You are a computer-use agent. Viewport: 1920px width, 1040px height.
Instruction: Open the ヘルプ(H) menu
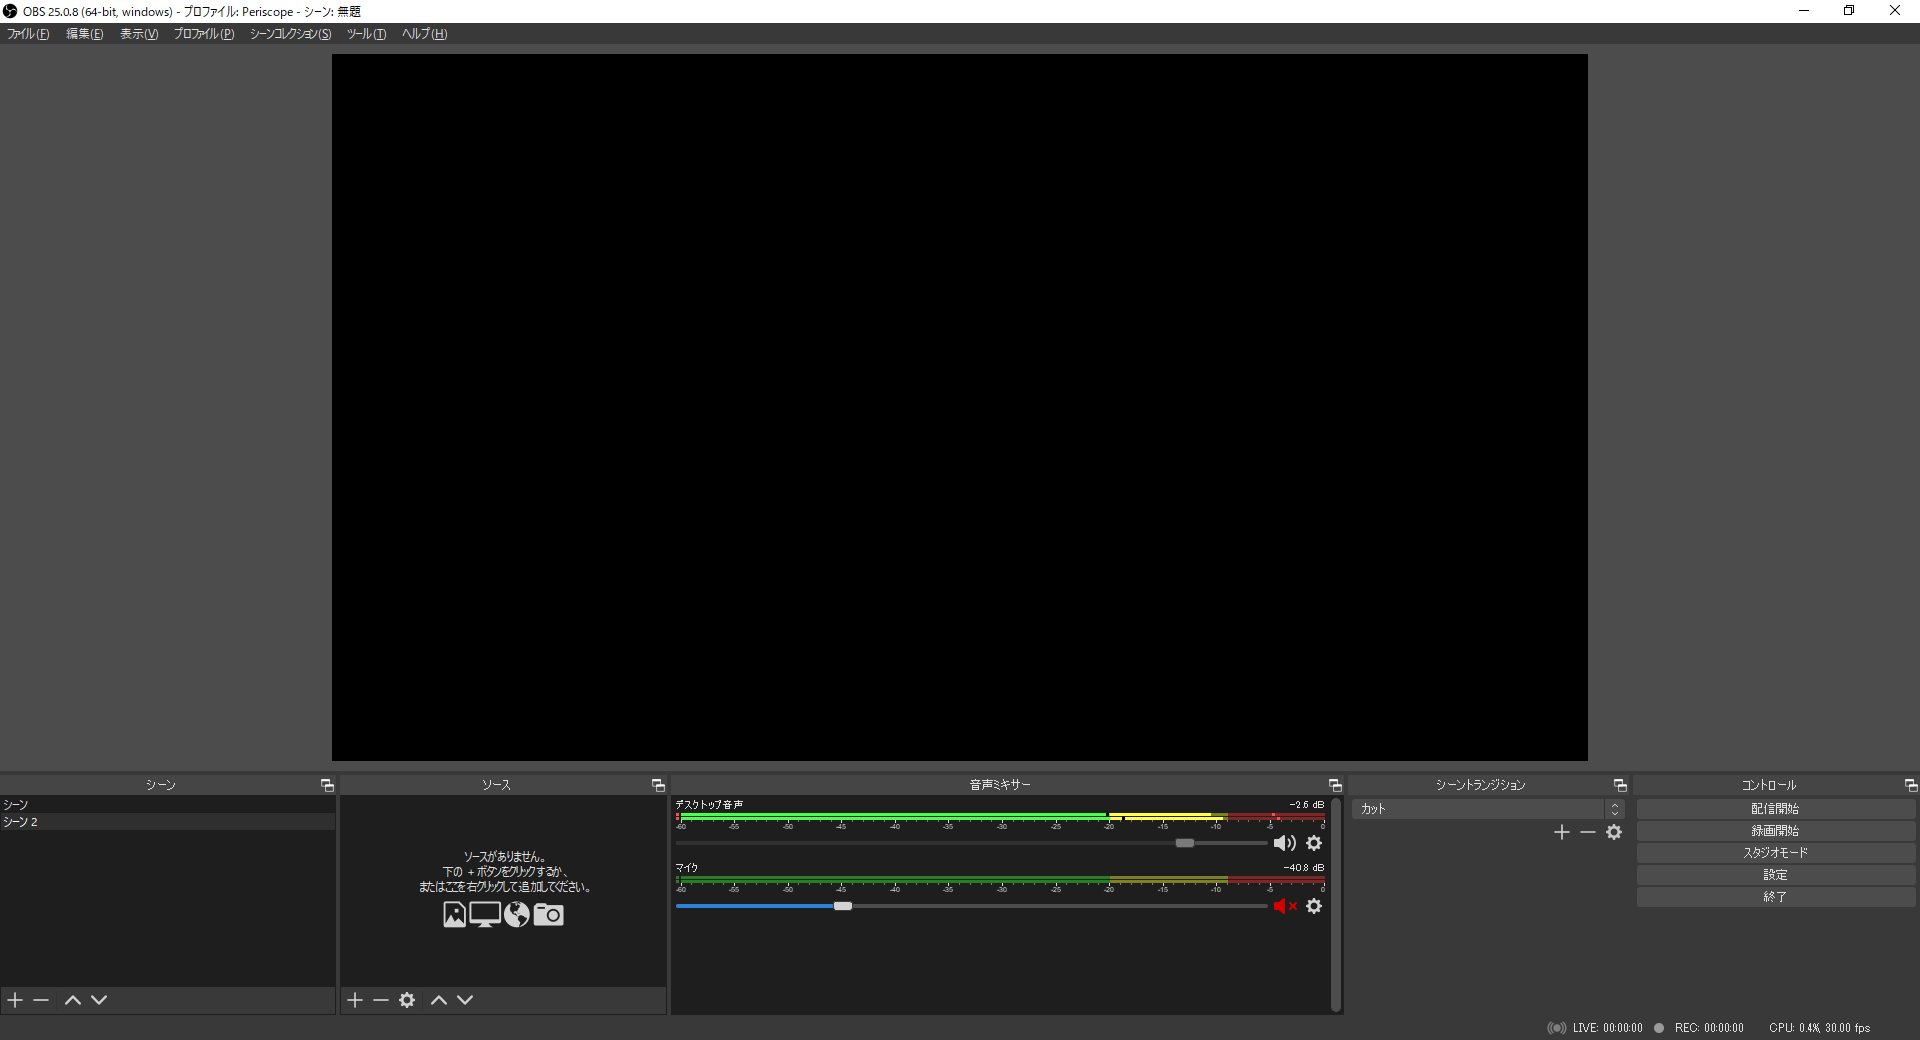pyautogui.click(x=424, y=34)
